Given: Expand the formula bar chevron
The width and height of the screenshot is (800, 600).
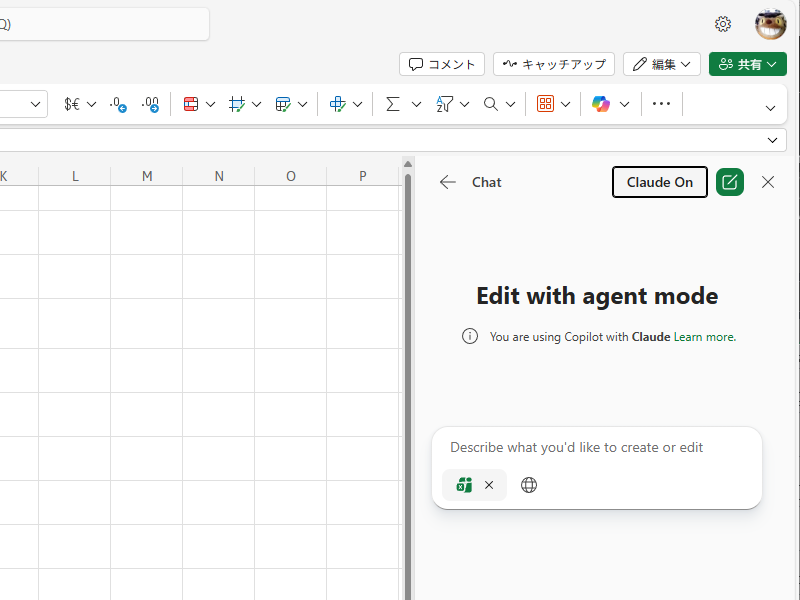Looking at the screenshot, I should [772, 140].
